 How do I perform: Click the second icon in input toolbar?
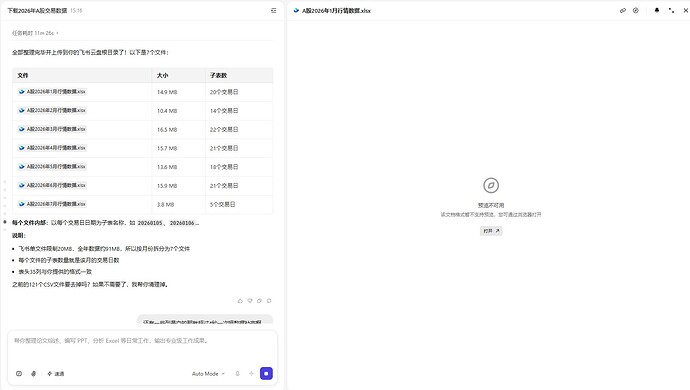(33, 374)
